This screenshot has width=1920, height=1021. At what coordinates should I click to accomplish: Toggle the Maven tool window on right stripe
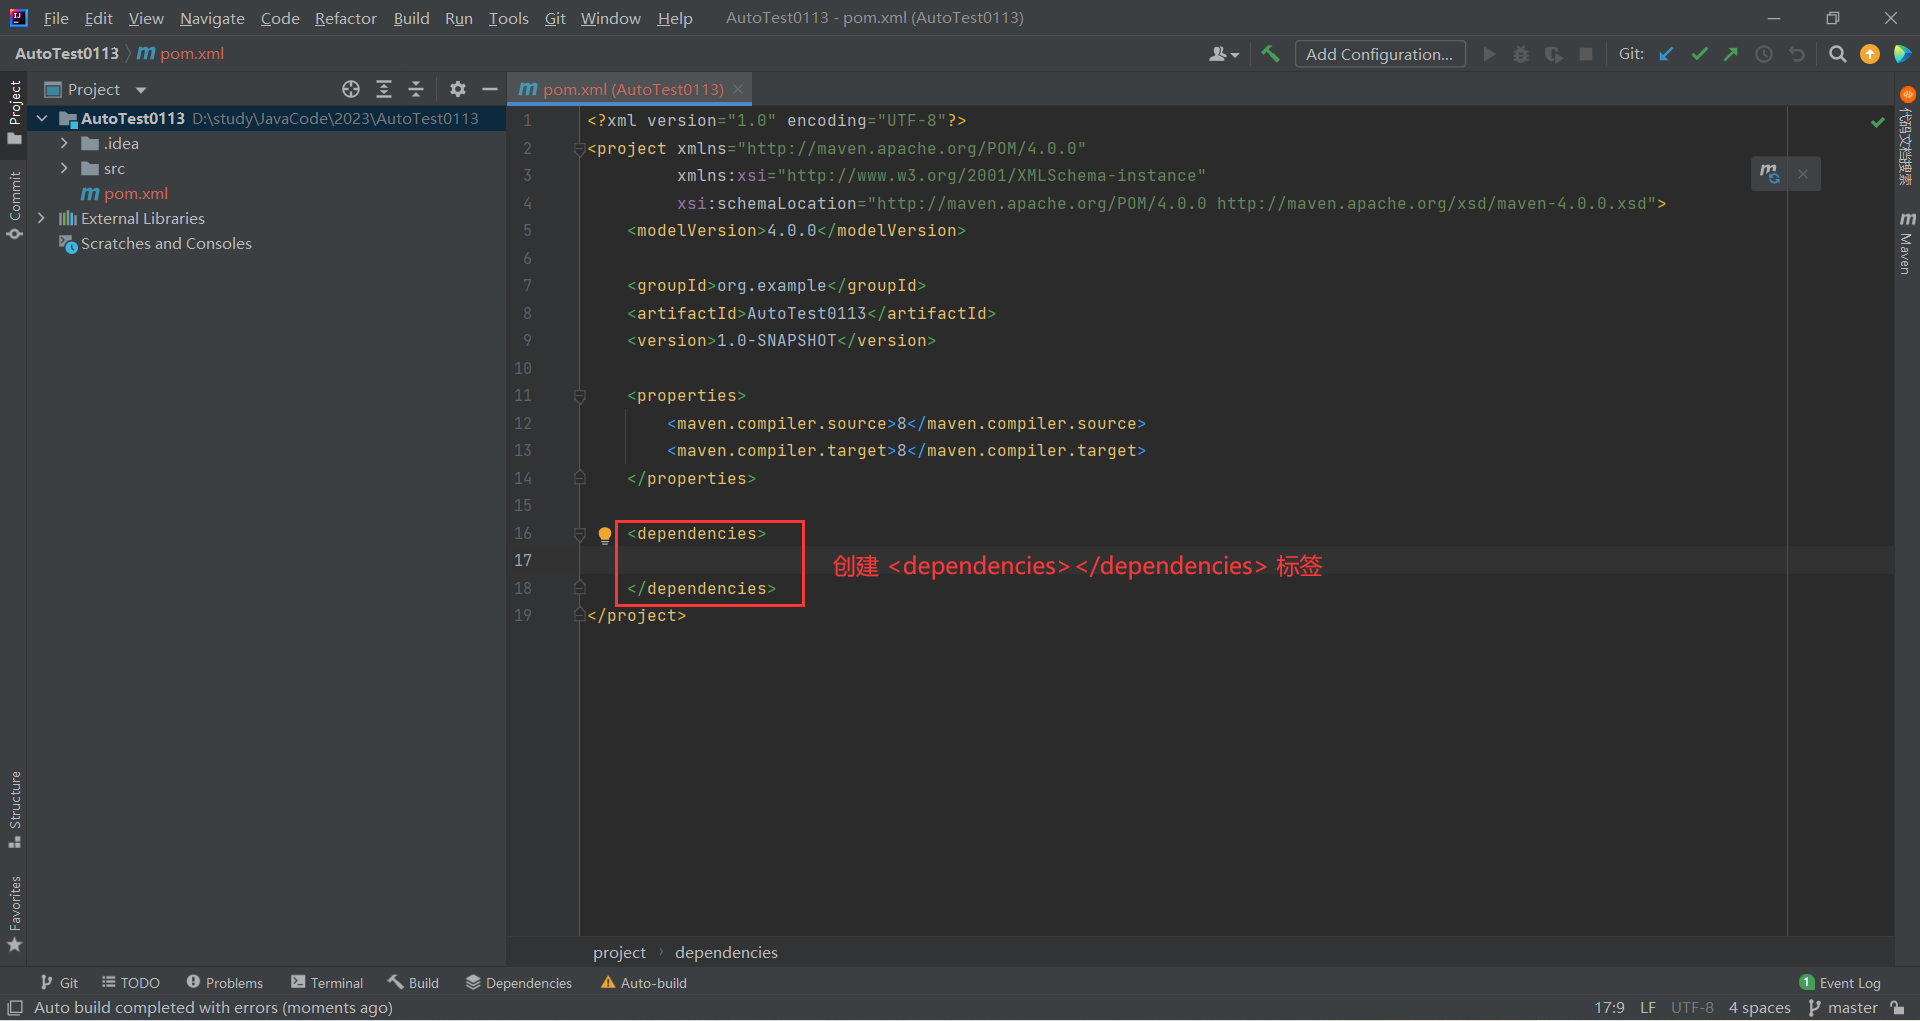(x=1906, y=242)
